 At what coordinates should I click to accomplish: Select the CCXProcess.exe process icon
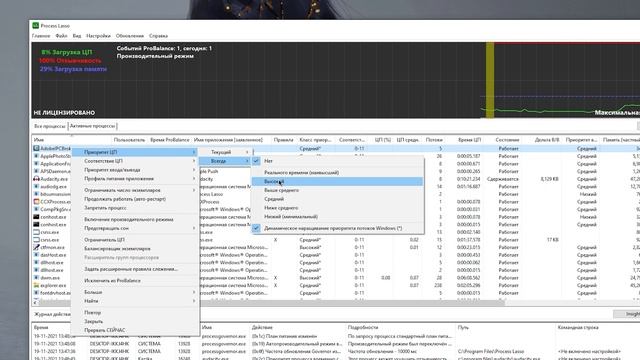36,202
